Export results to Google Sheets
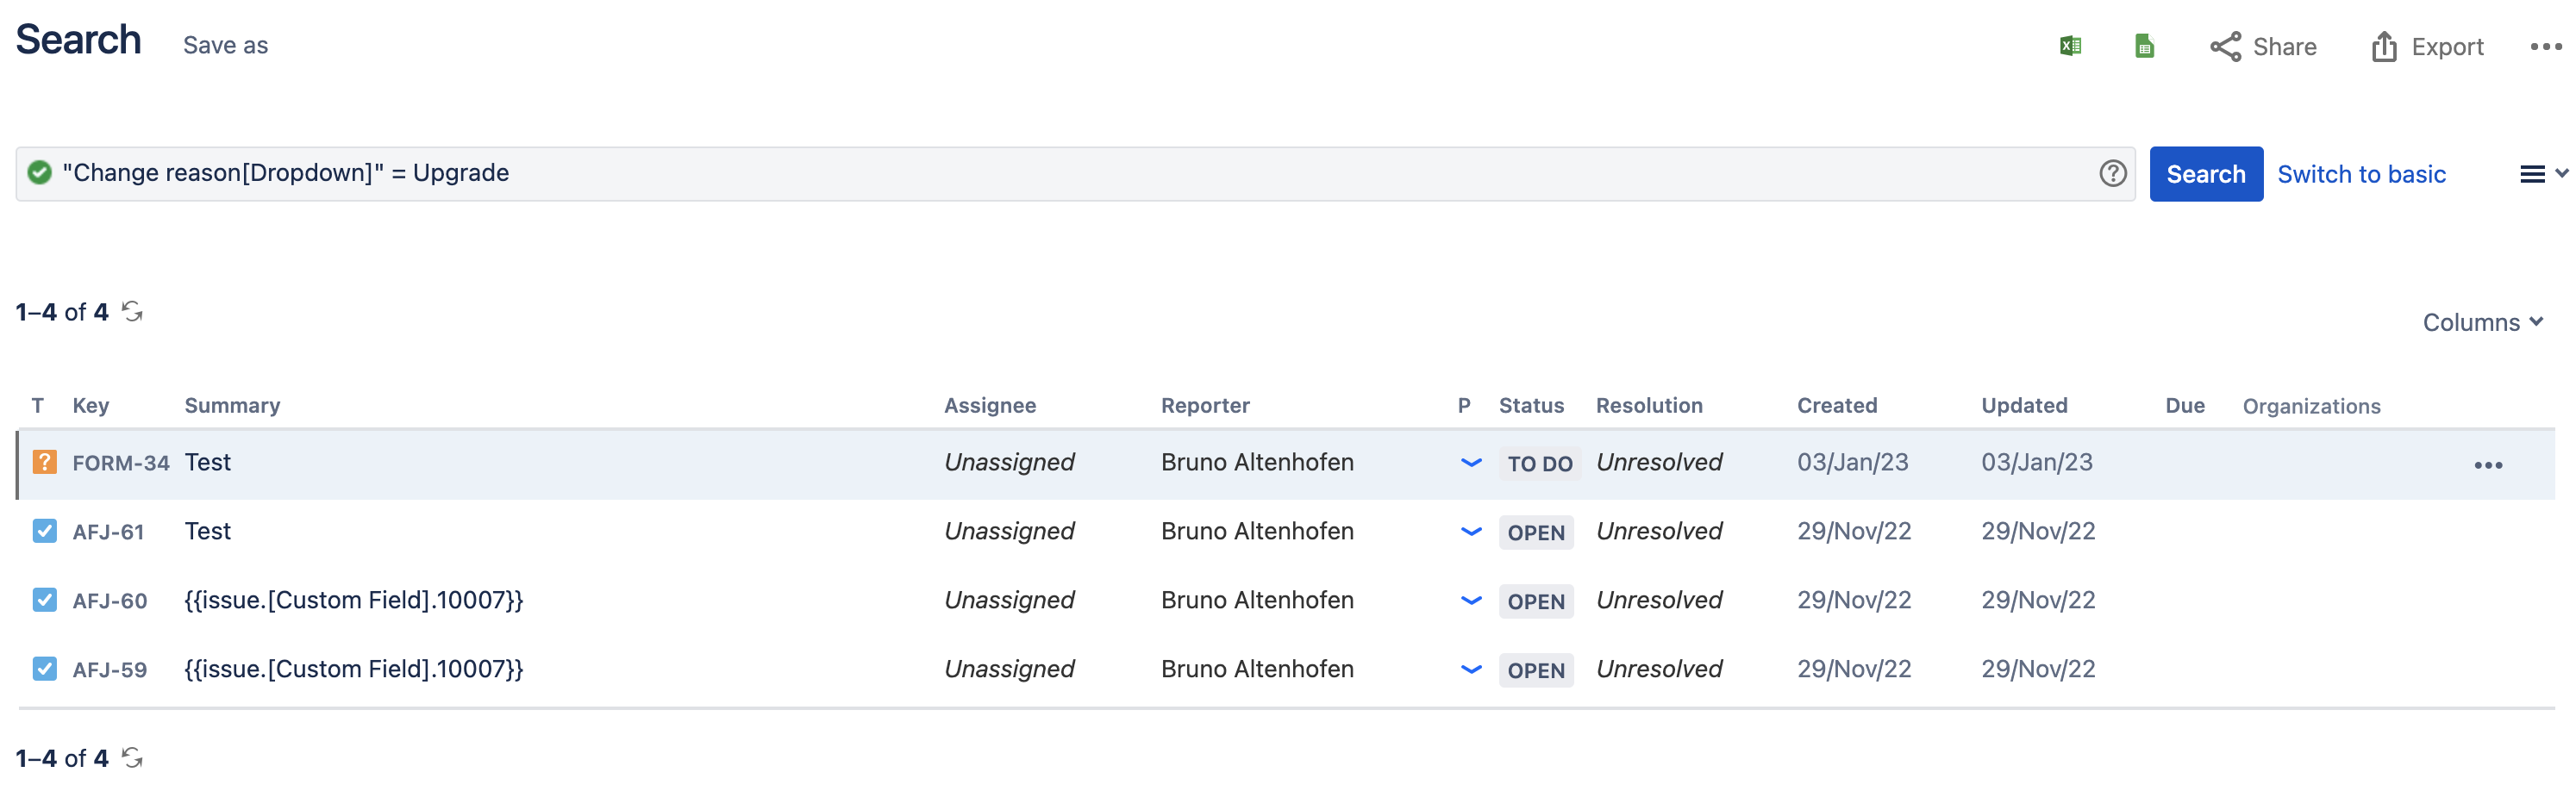This screenshot has width=2576, height=791. (2143, 46)
